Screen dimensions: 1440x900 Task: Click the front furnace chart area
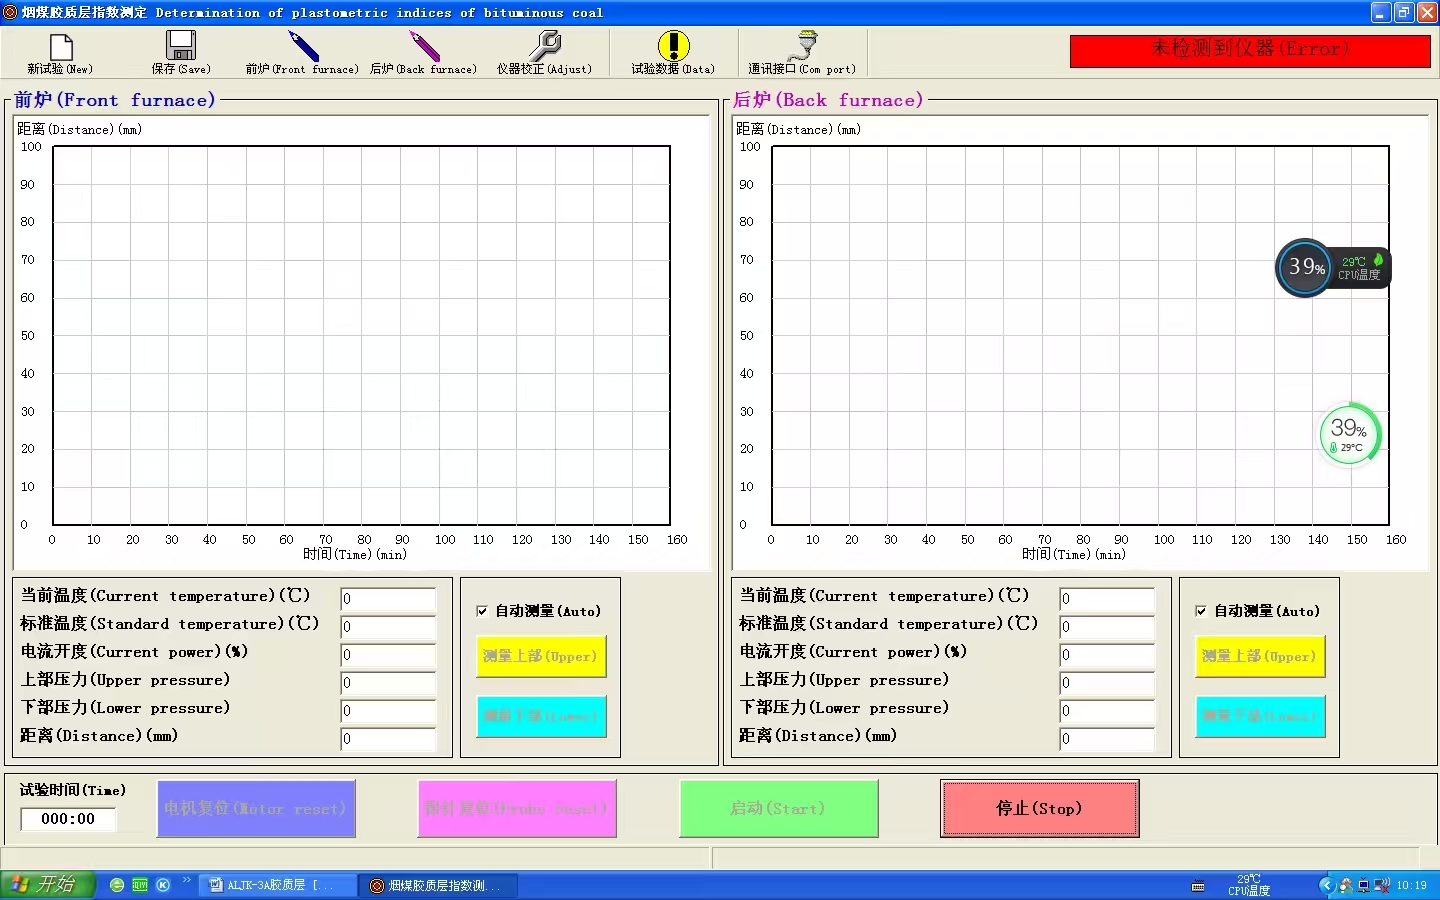click(361, 335)
